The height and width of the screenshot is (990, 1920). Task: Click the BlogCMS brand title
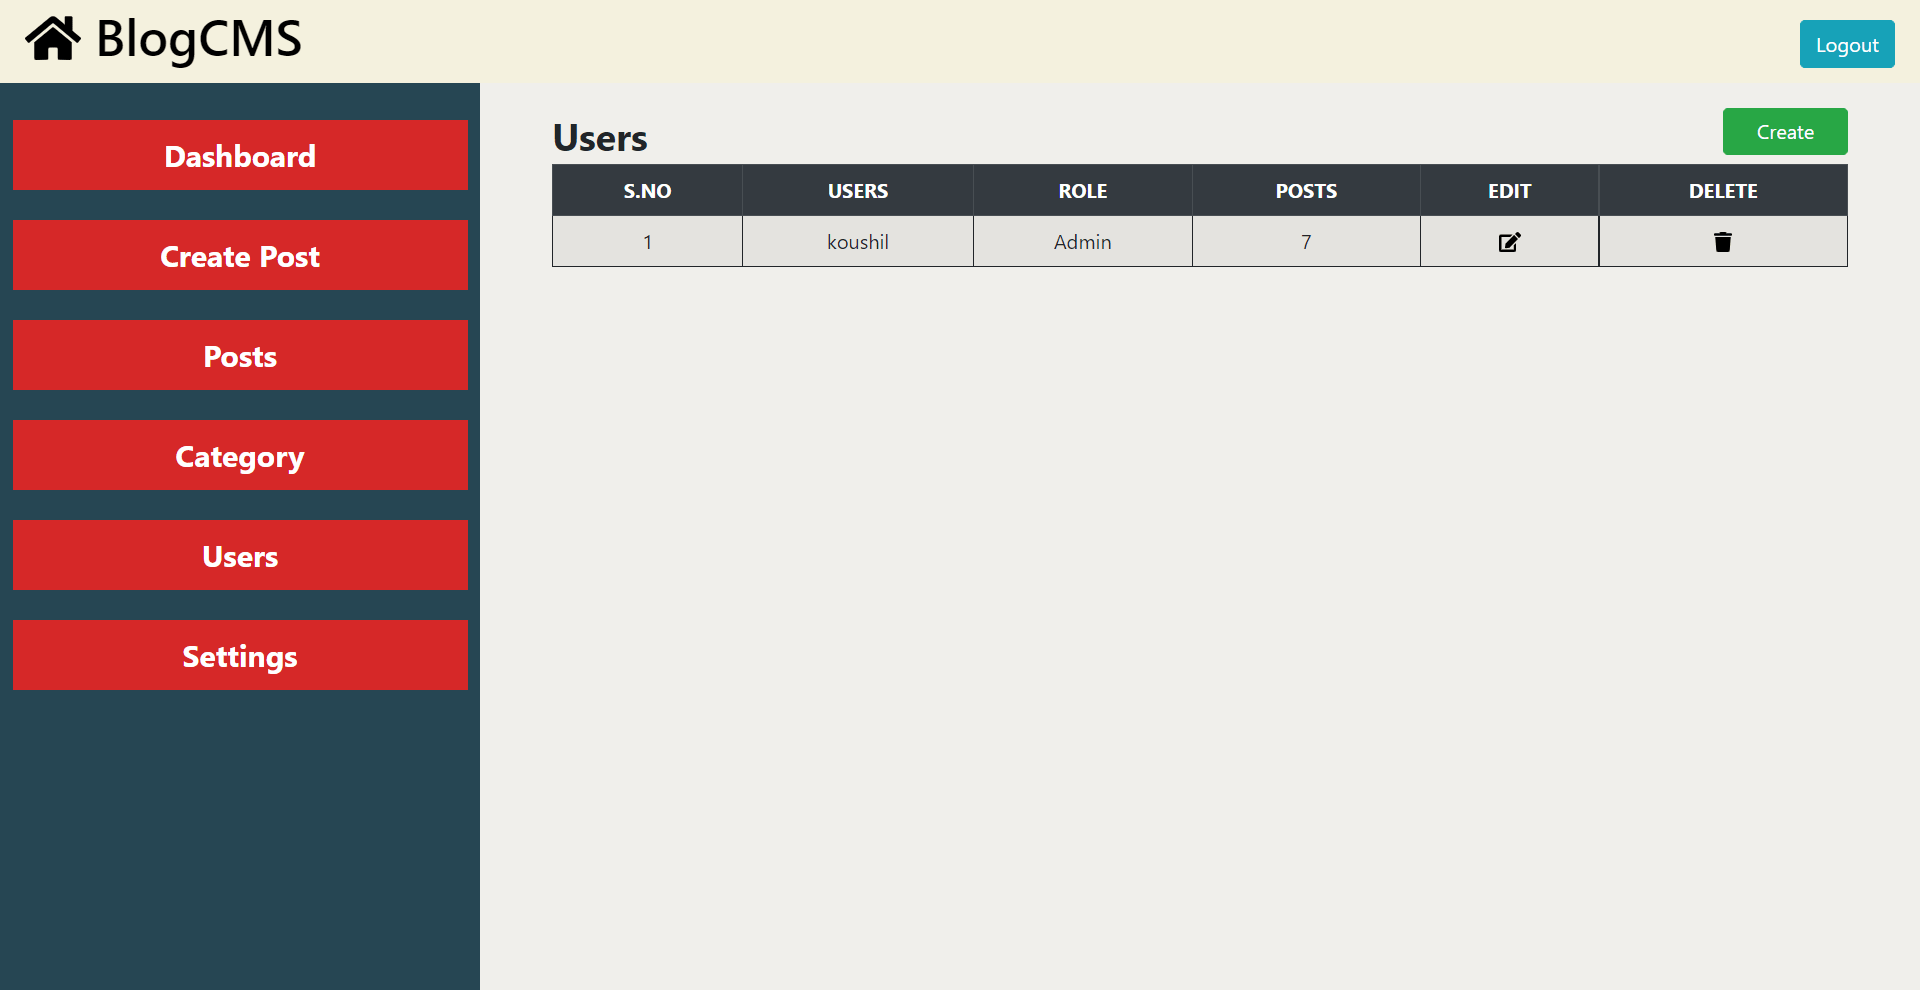pos(199,39)
